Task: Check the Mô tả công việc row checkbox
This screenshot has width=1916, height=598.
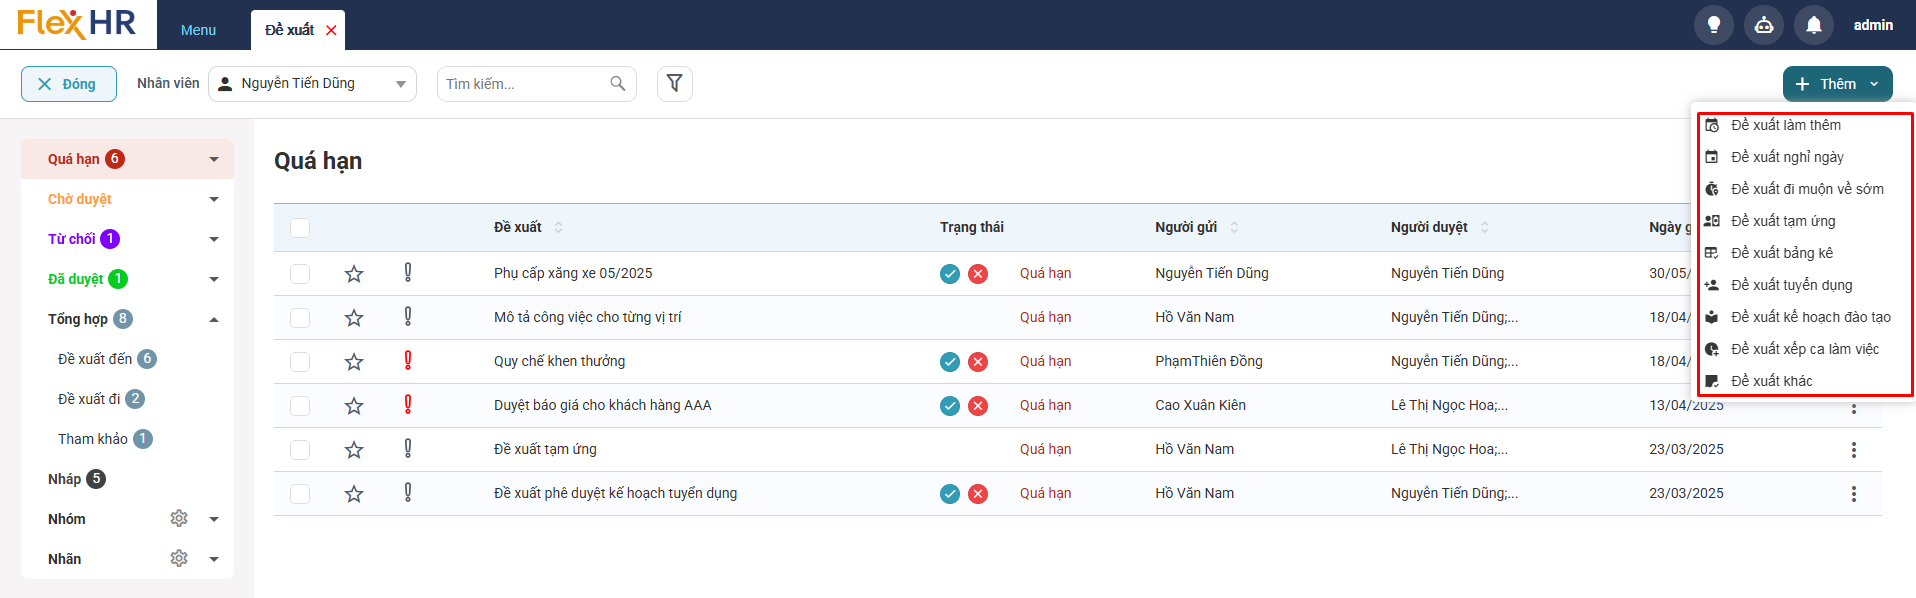Action: pyautogui.click(x=300, y=317)
